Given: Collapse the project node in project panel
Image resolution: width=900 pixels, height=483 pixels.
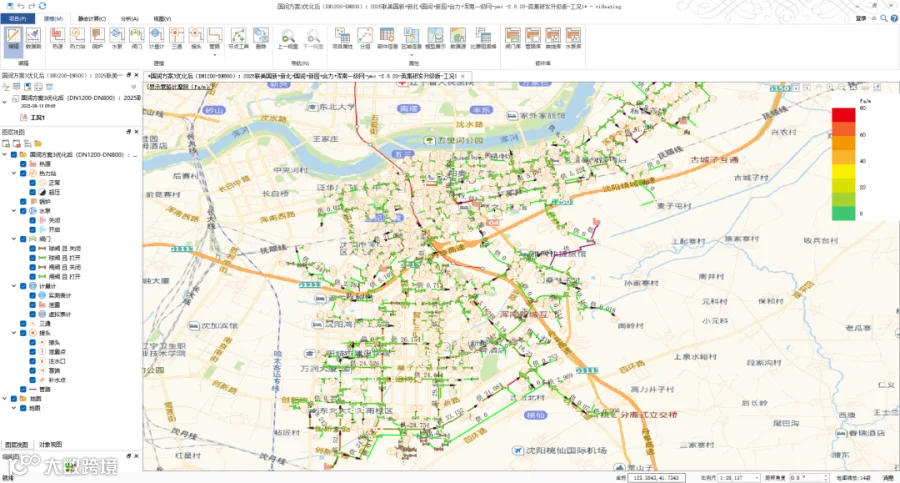Looking at the screenshot, I should tap(5, 101).
